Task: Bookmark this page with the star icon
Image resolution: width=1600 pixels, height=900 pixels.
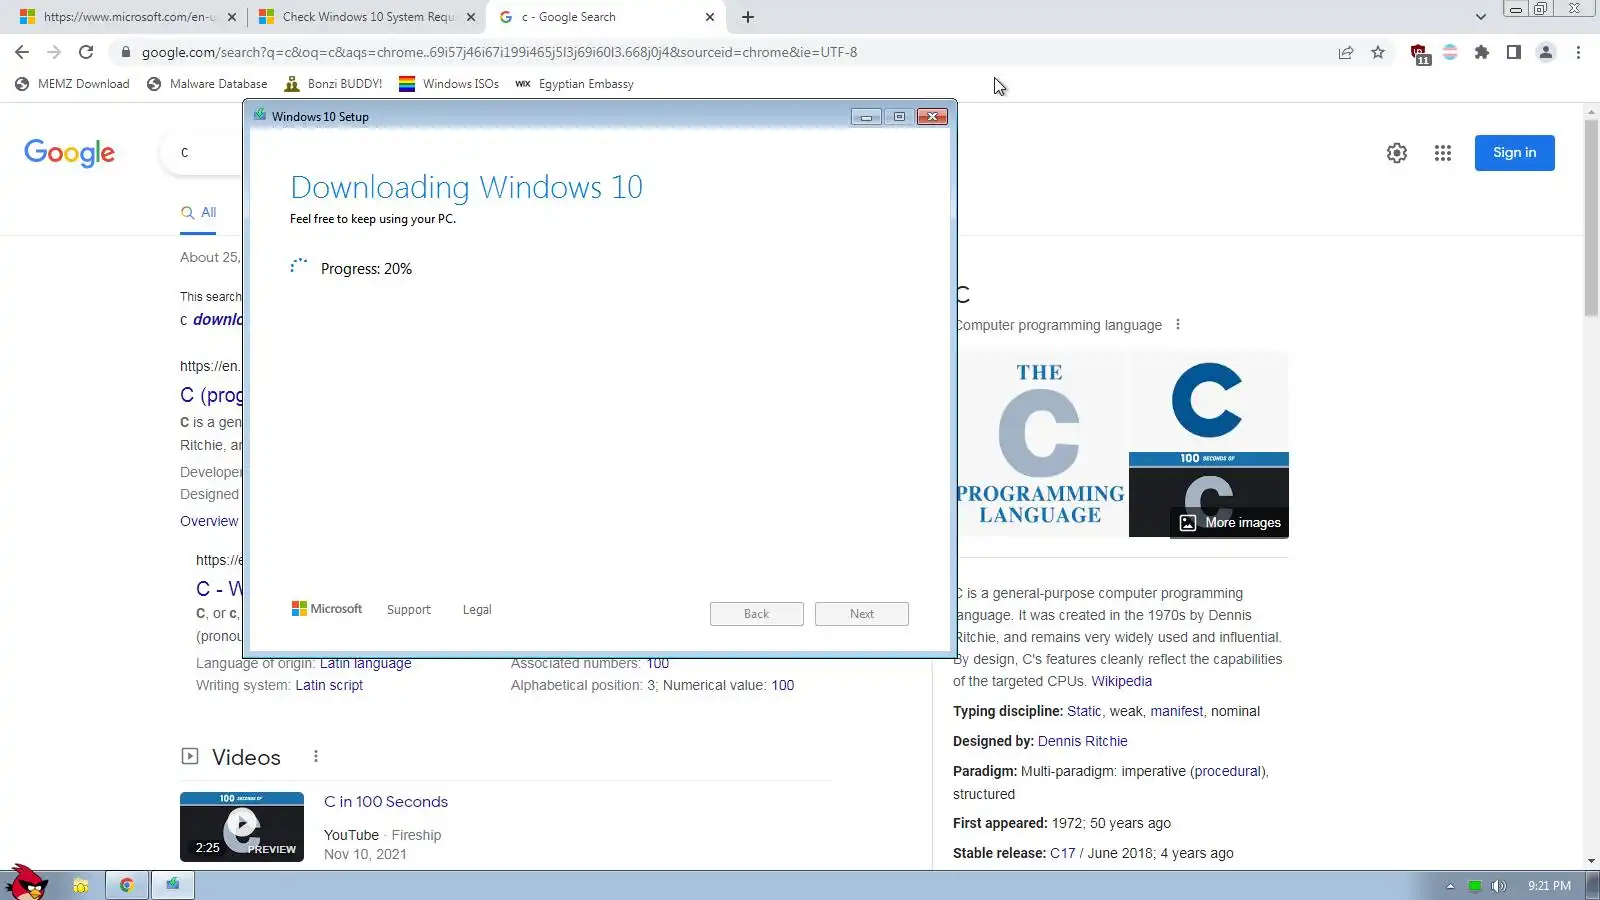Action: 1378,52
